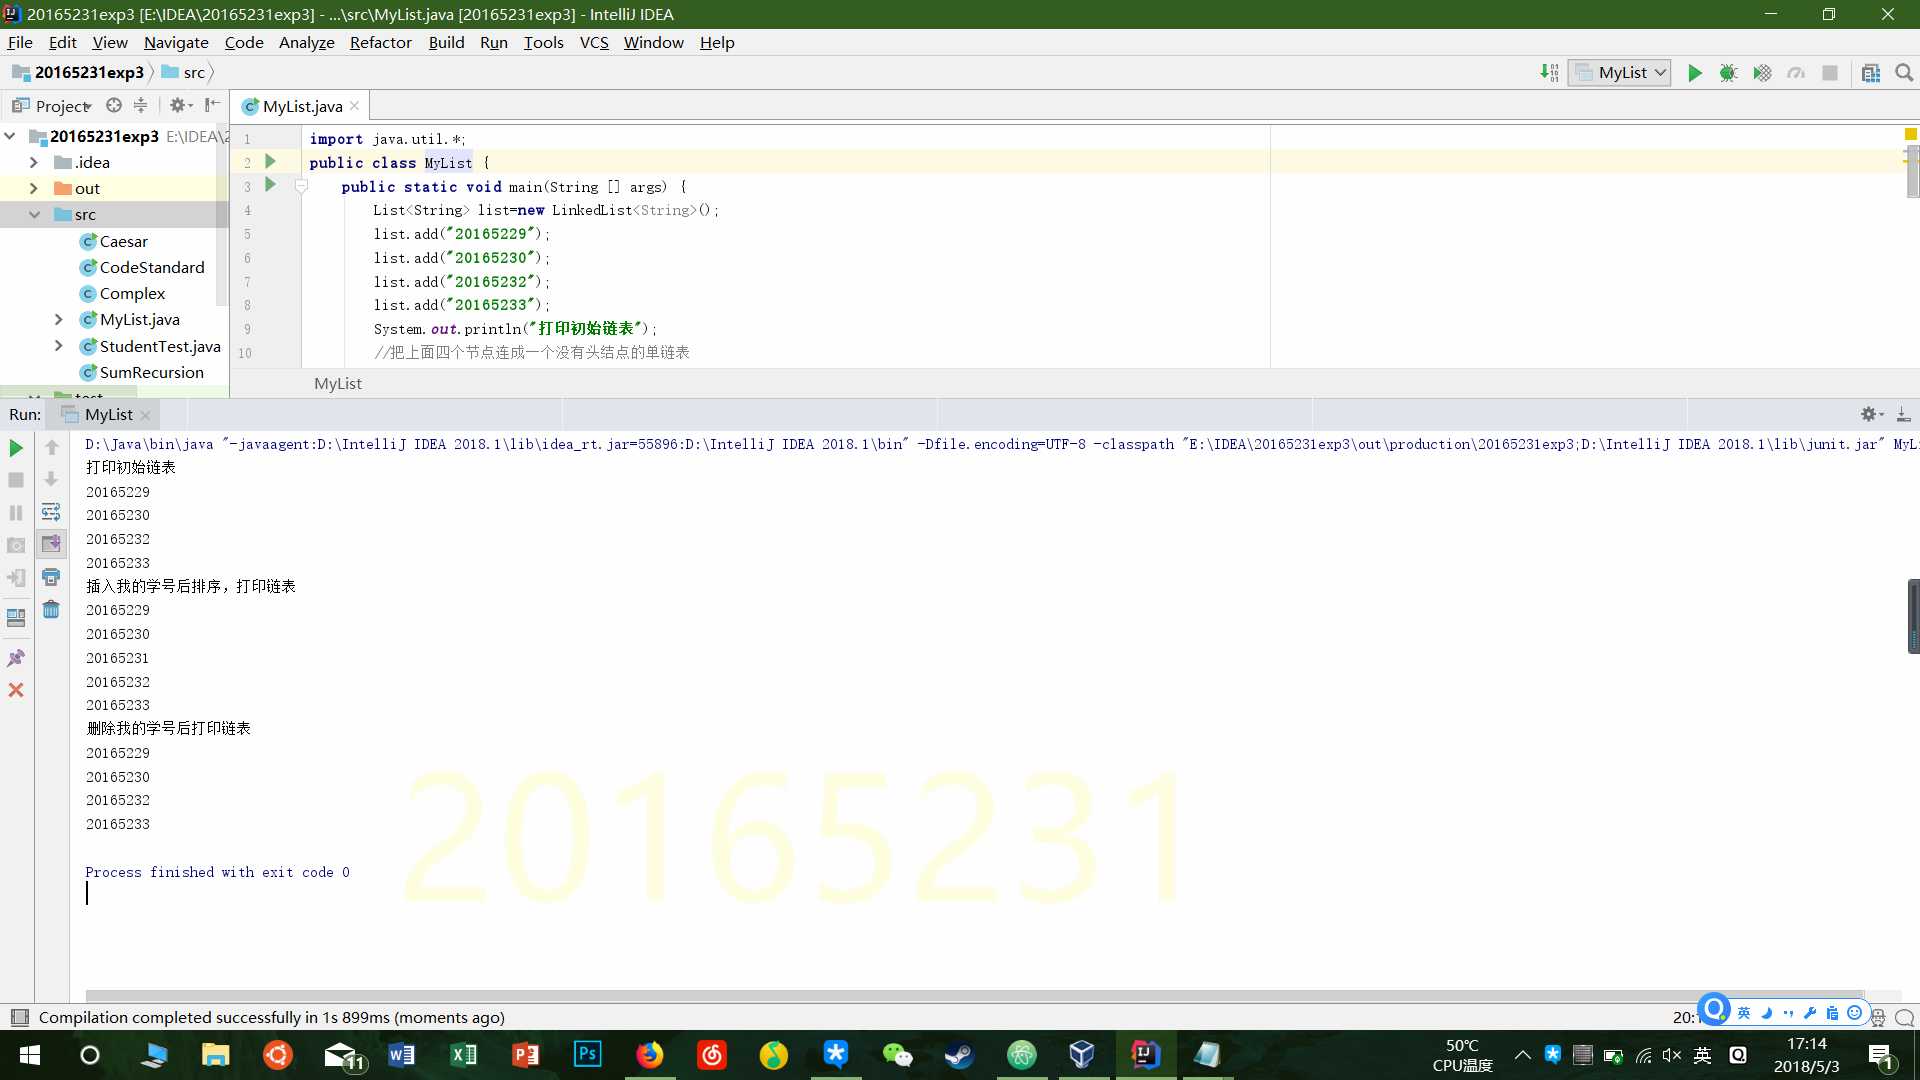Image resolution: width=1920 pixels, height=1080 pixels.
Task: Click run gutter arrow beside main method
Action: coord(270,185)
